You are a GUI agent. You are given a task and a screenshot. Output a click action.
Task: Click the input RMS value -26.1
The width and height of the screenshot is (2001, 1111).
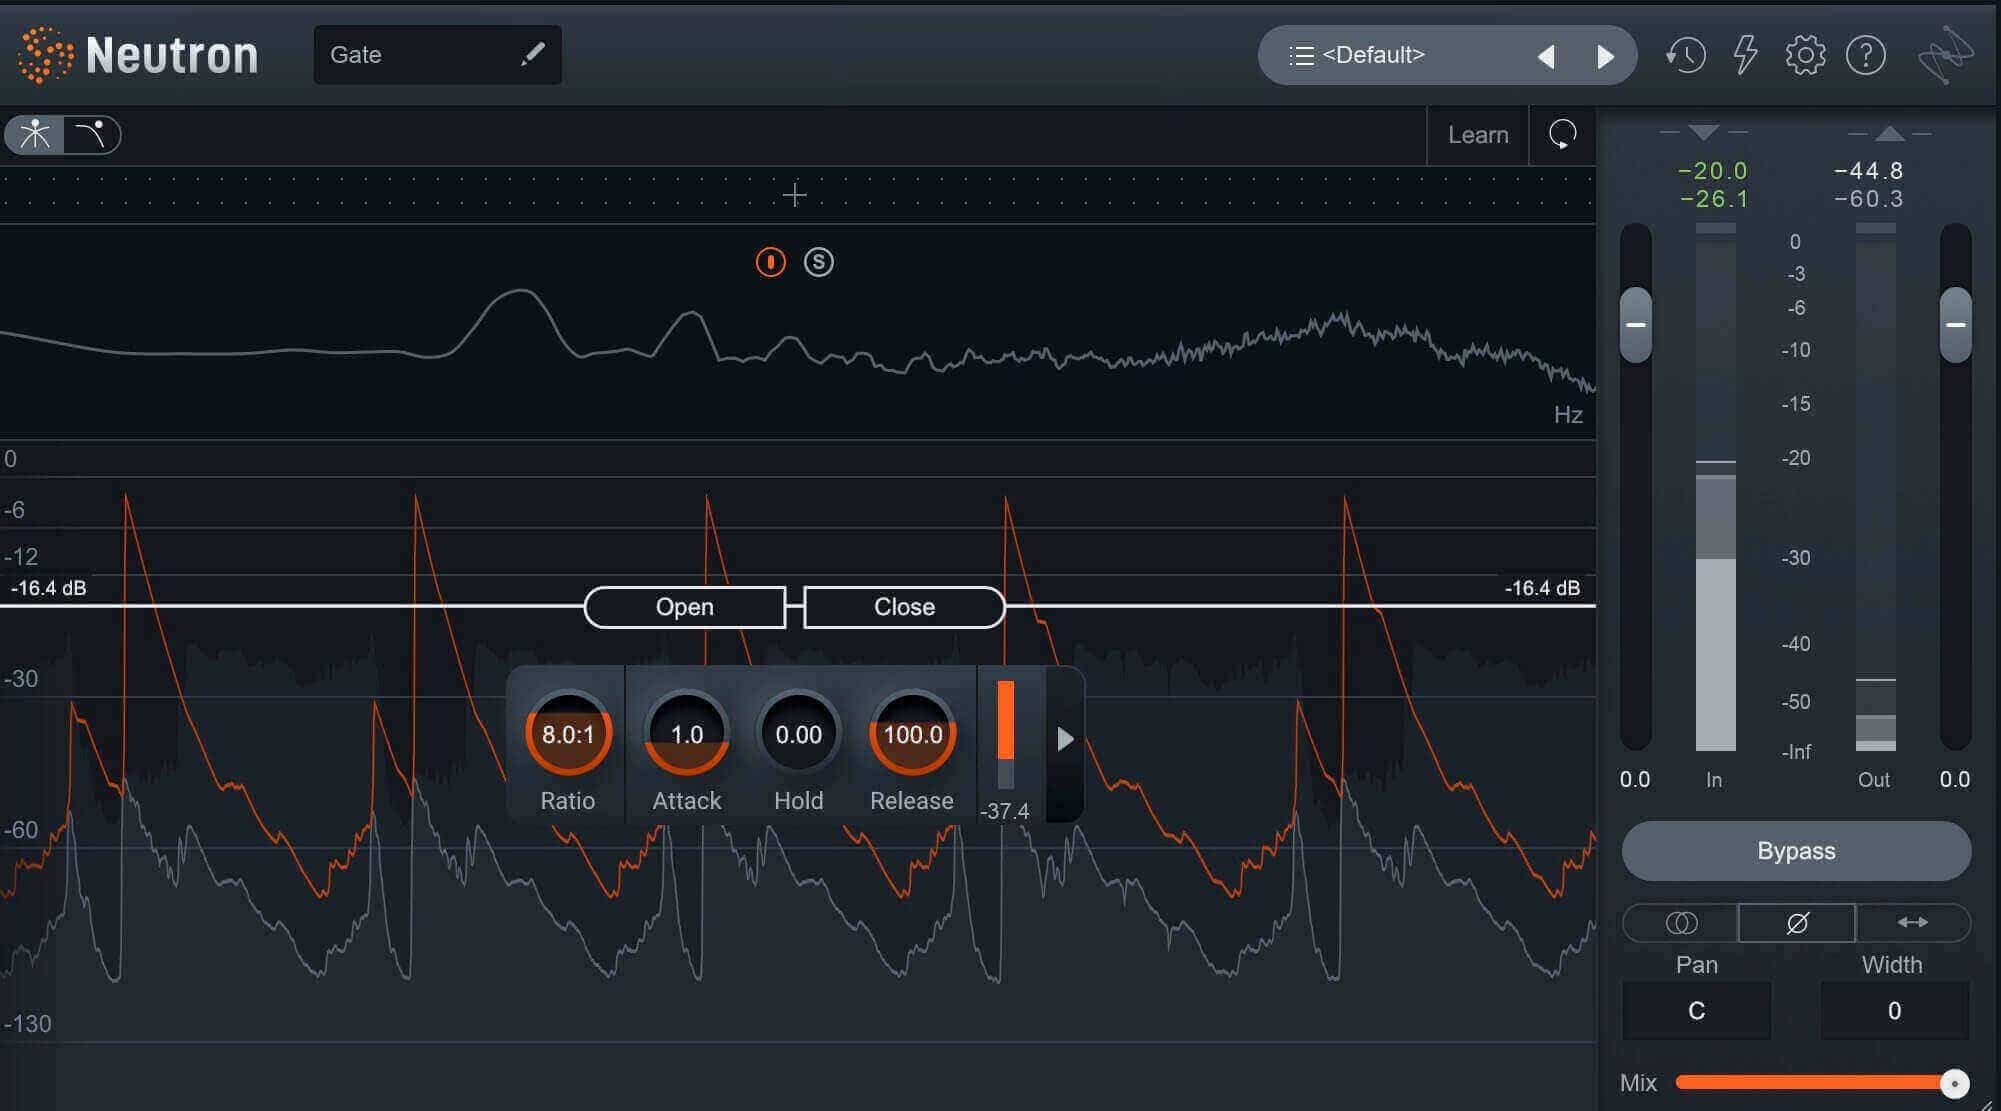click(1714, 199)
